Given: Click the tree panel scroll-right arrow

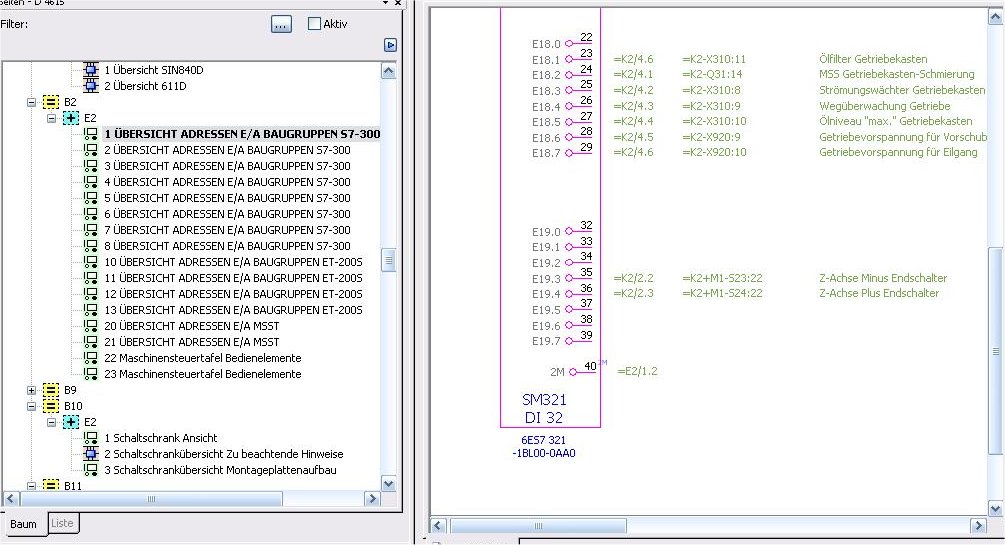Looking at the screenshot, I should click(372, 498).
